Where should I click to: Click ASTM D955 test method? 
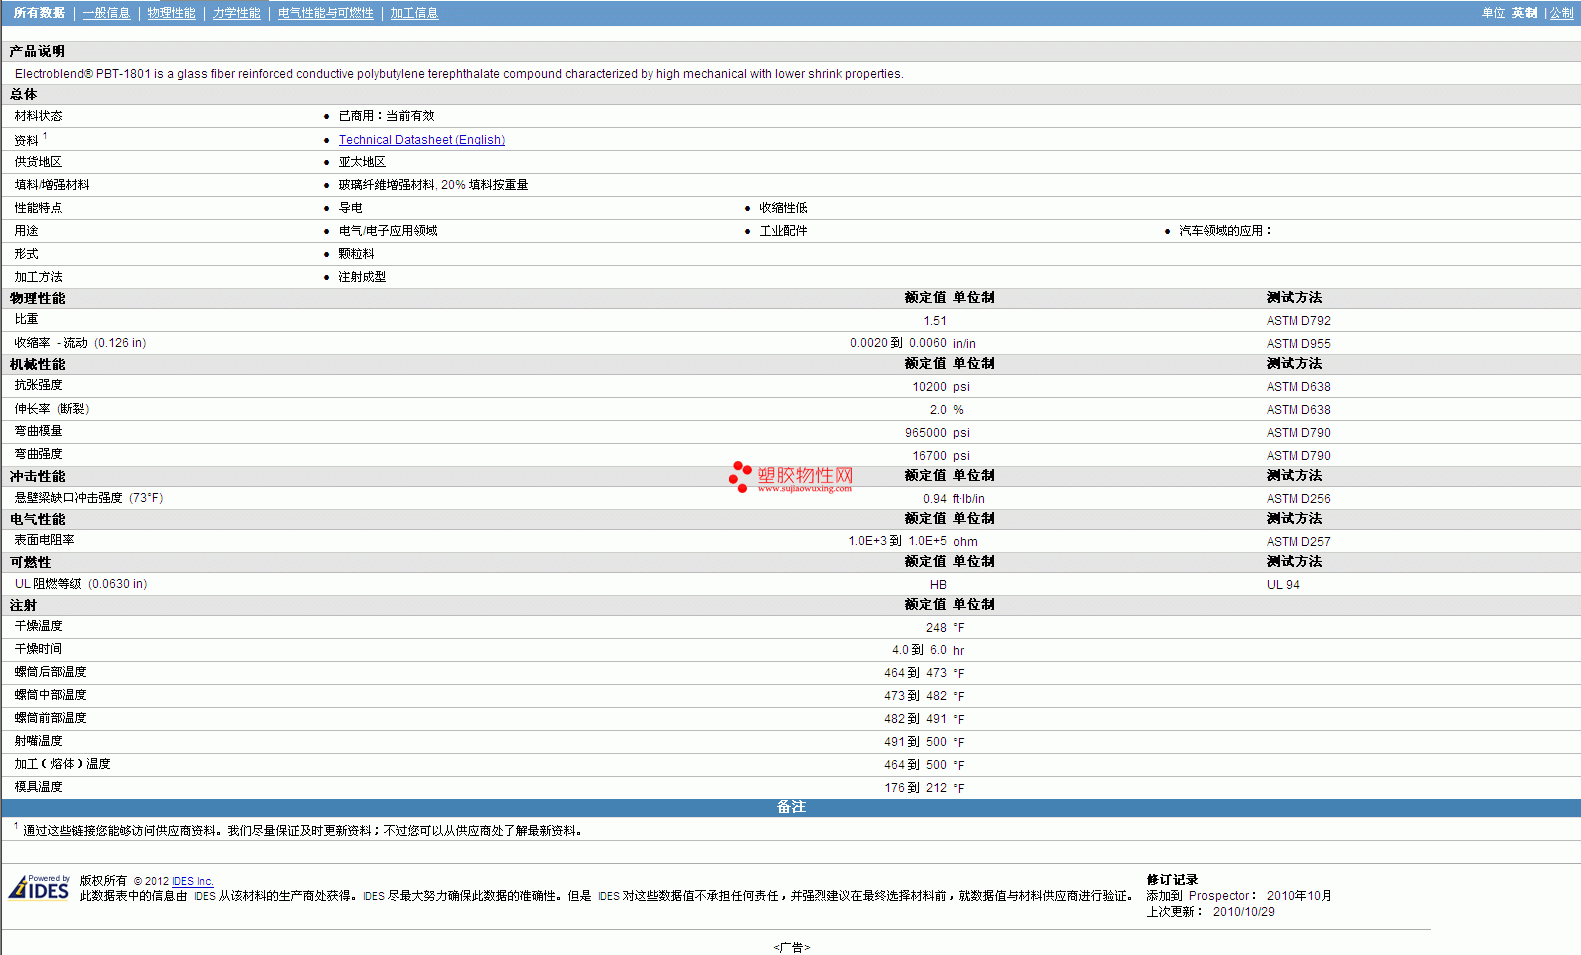1298,344
